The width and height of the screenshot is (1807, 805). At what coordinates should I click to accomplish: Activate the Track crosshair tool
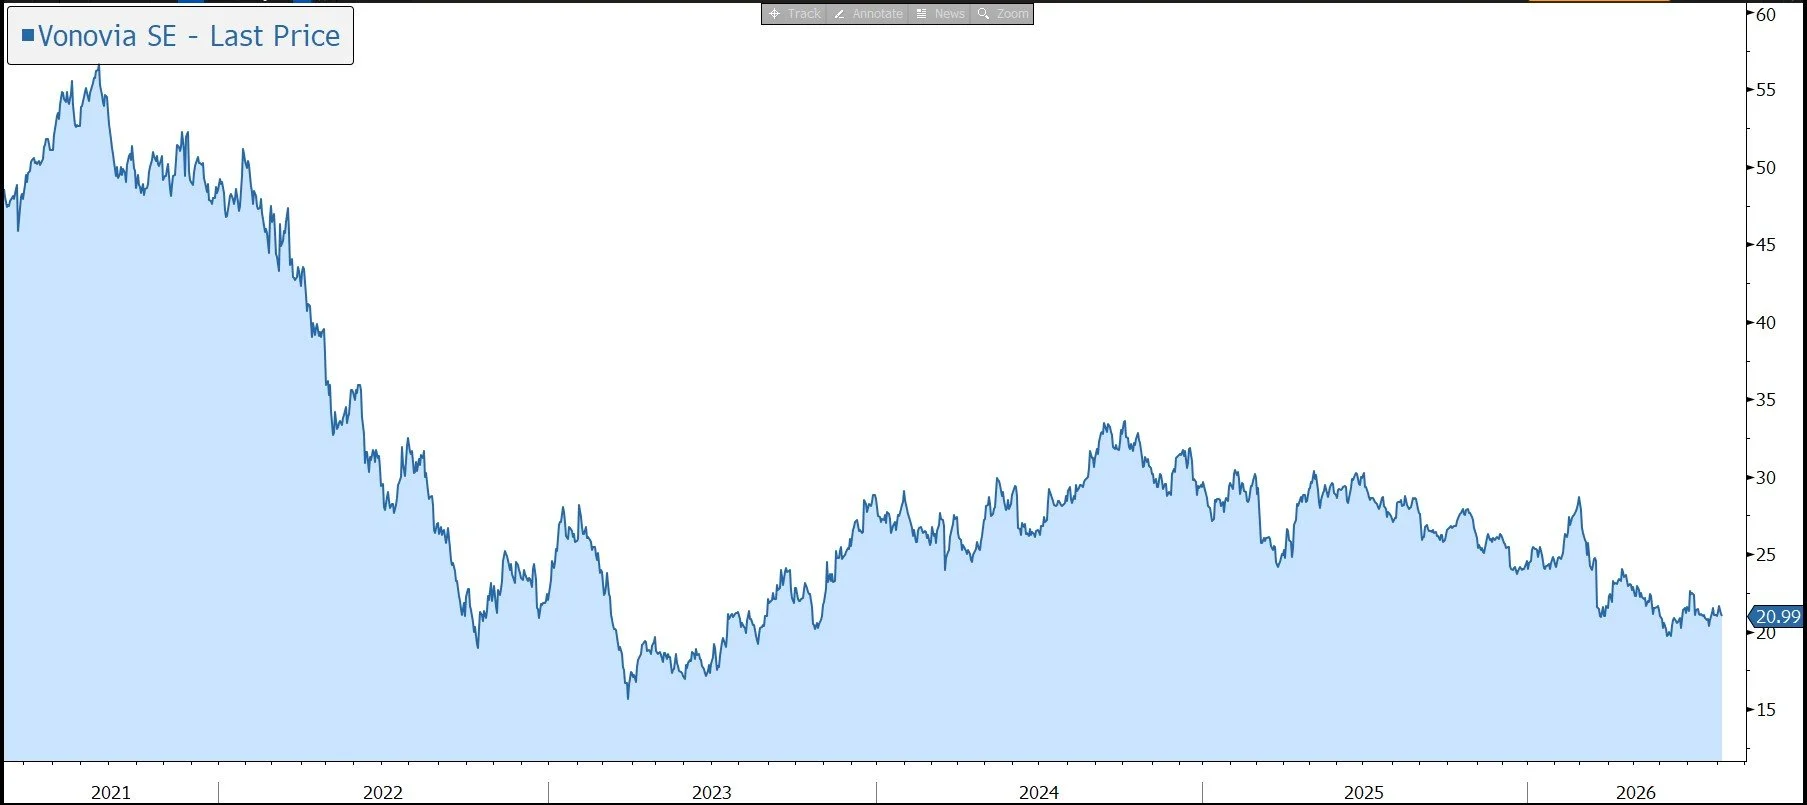point(795,14)
